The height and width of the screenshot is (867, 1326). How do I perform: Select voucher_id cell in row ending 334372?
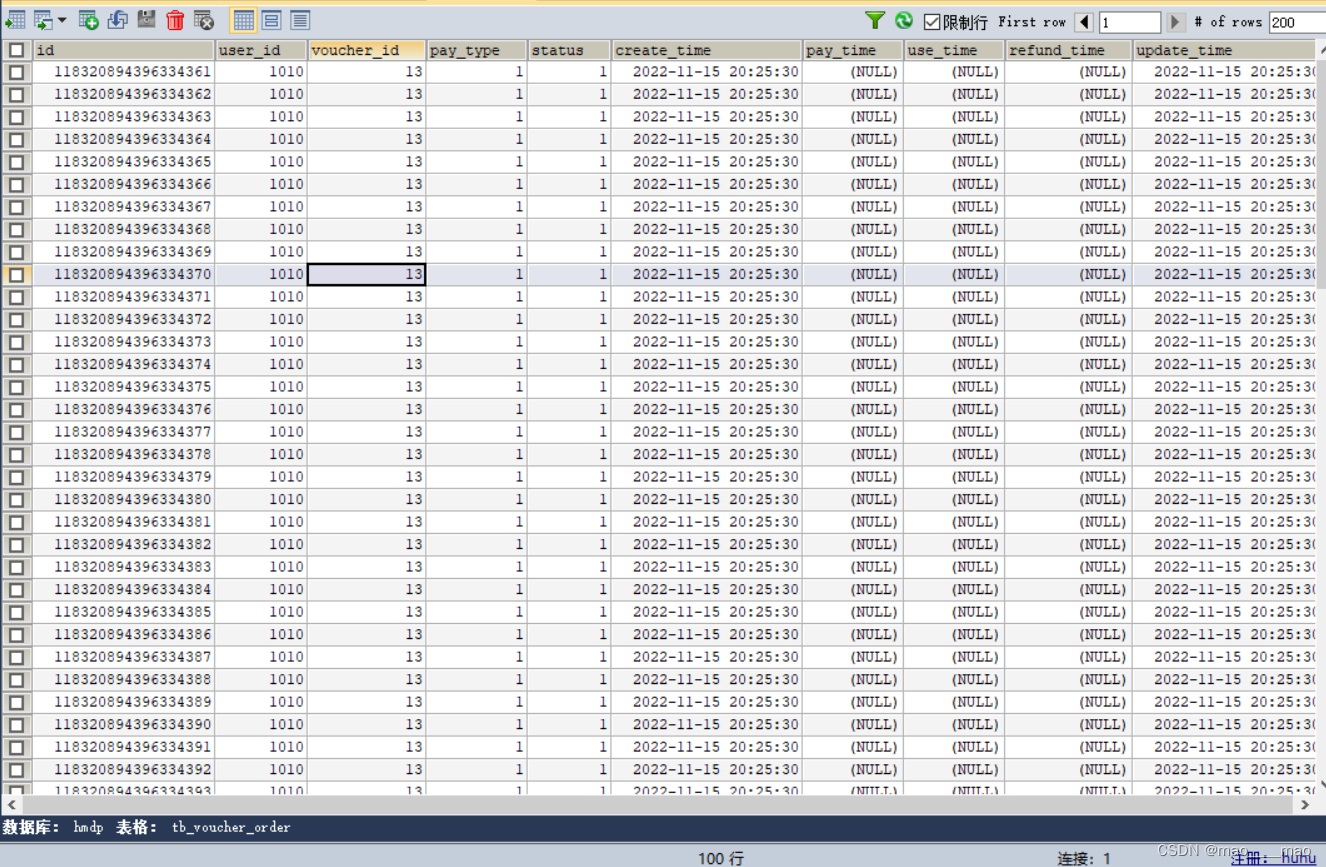367,319
